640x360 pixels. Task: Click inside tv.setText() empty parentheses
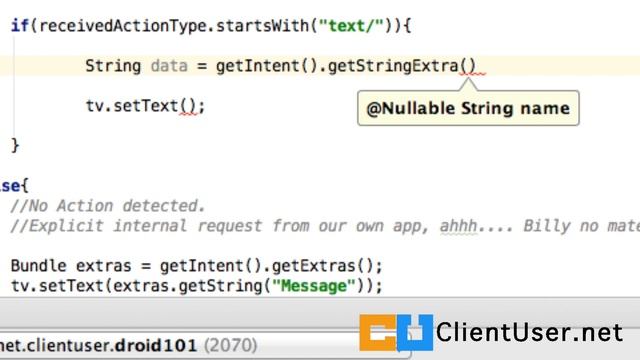click(188, 106)
